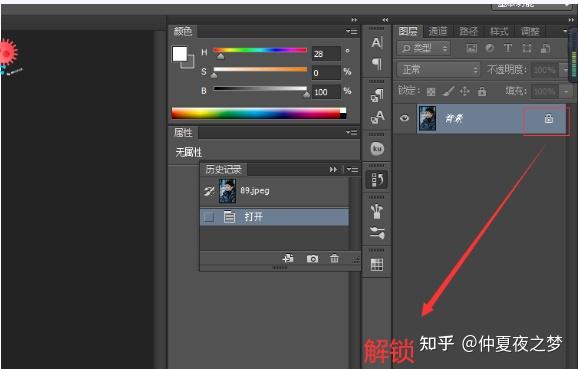Toggle lock position move icon
The width and height of the screenshot is (578, 369).
point(464,91)
